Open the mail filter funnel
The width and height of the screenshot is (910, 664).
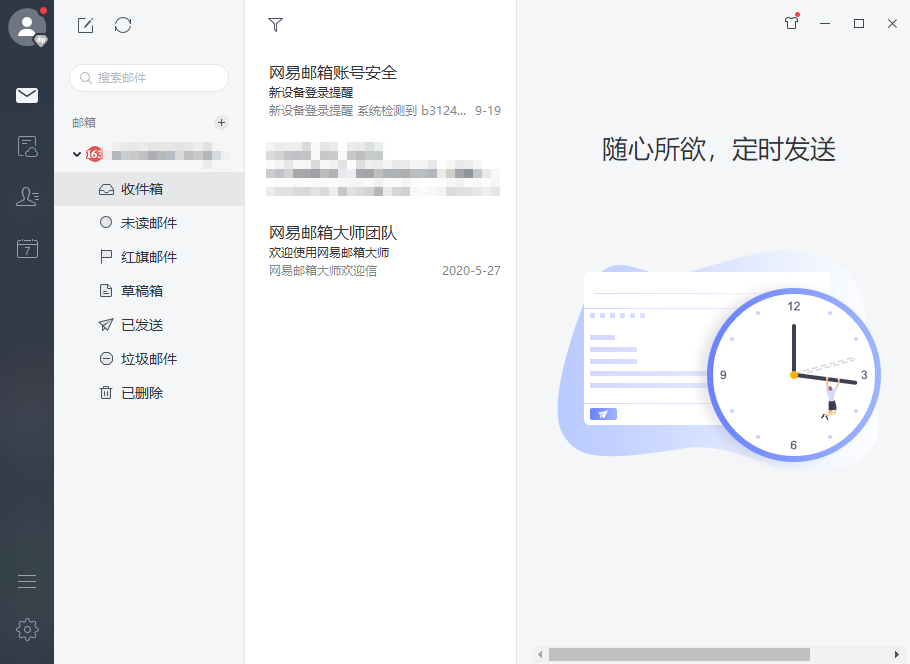(275, 24)
